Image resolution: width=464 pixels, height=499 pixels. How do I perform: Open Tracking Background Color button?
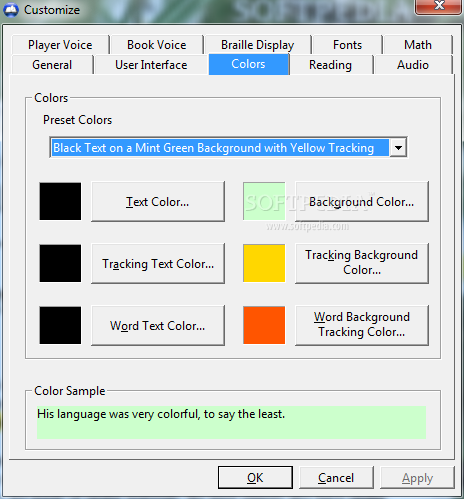click(362, 264)
